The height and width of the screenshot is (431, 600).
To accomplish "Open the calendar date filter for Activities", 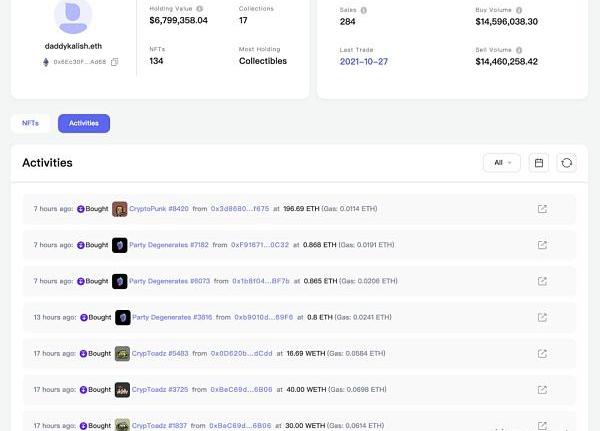I will pyautogui.click(x=540, y=163).
